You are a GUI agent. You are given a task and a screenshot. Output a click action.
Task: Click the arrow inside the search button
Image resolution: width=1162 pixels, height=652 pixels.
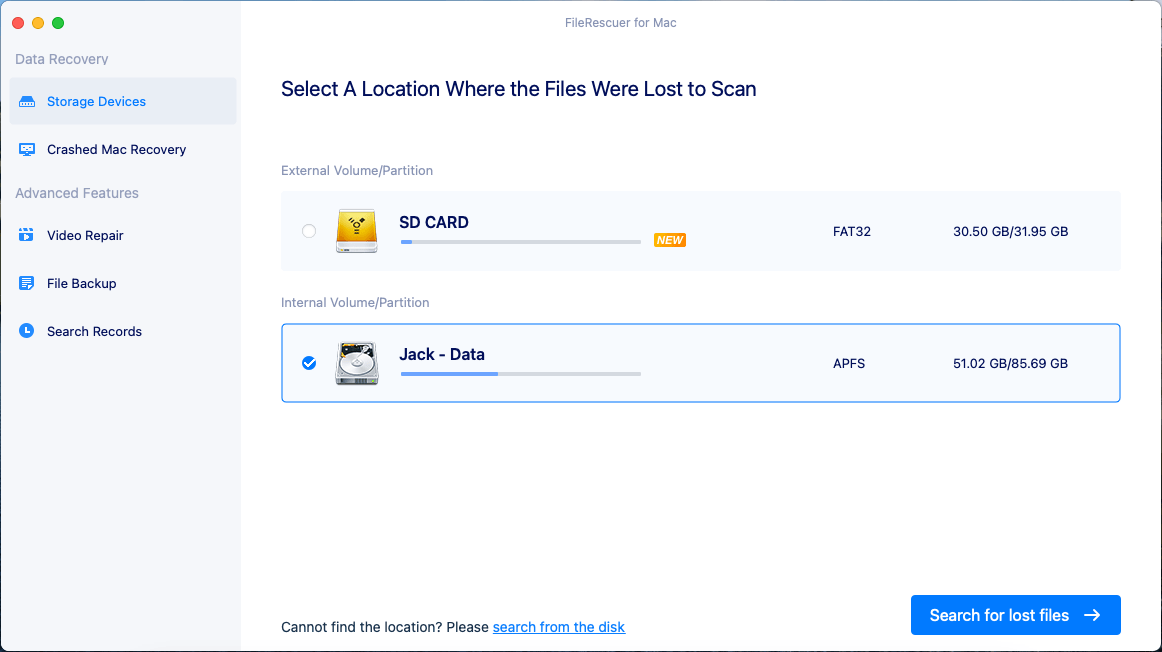[1090, 615]
